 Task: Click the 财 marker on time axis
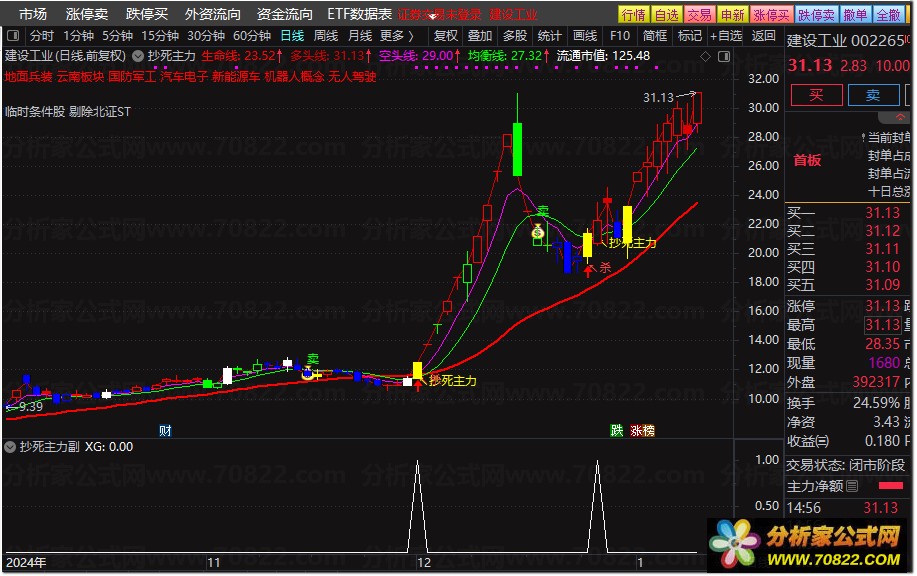pos(166,431)
